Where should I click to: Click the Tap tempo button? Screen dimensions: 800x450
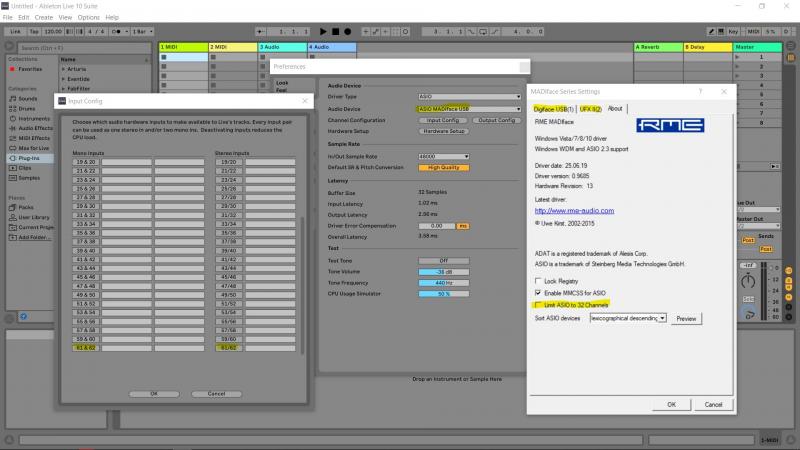[x=34, y=32]
